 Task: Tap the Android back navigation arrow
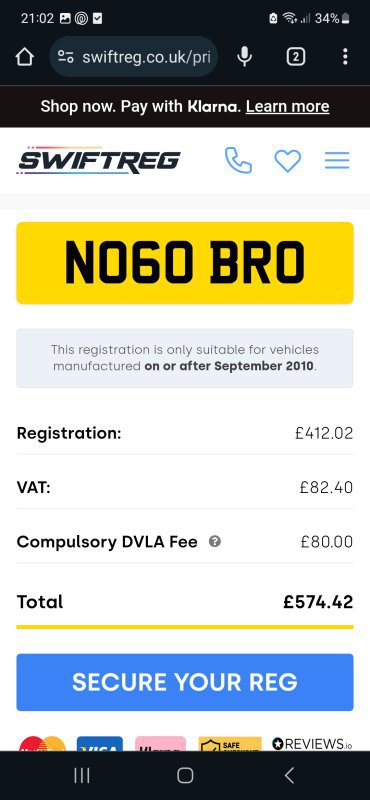point(289,776)
